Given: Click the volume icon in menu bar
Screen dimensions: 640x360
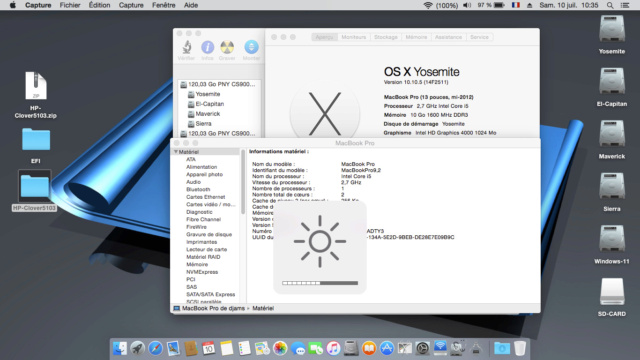Looking at the screenshot, I should point(467,5).
